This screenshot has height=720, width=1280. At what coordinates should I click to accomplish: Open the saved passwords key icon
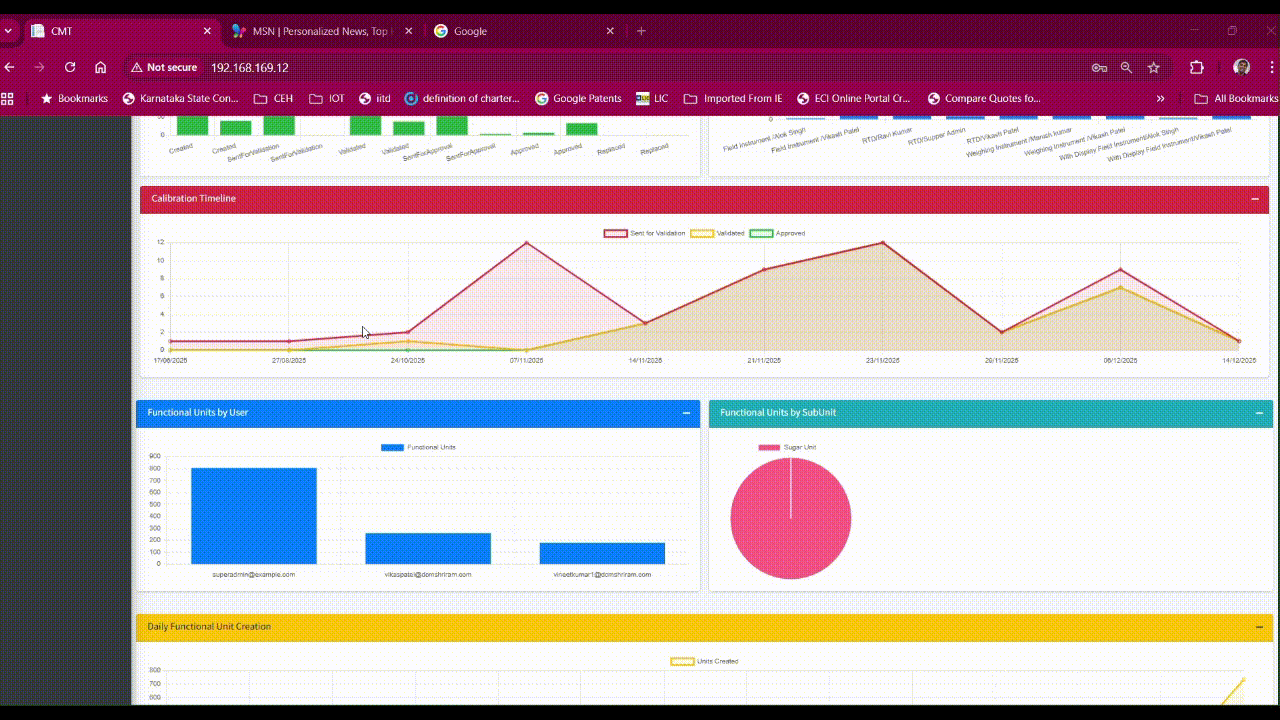(1099, 67)
